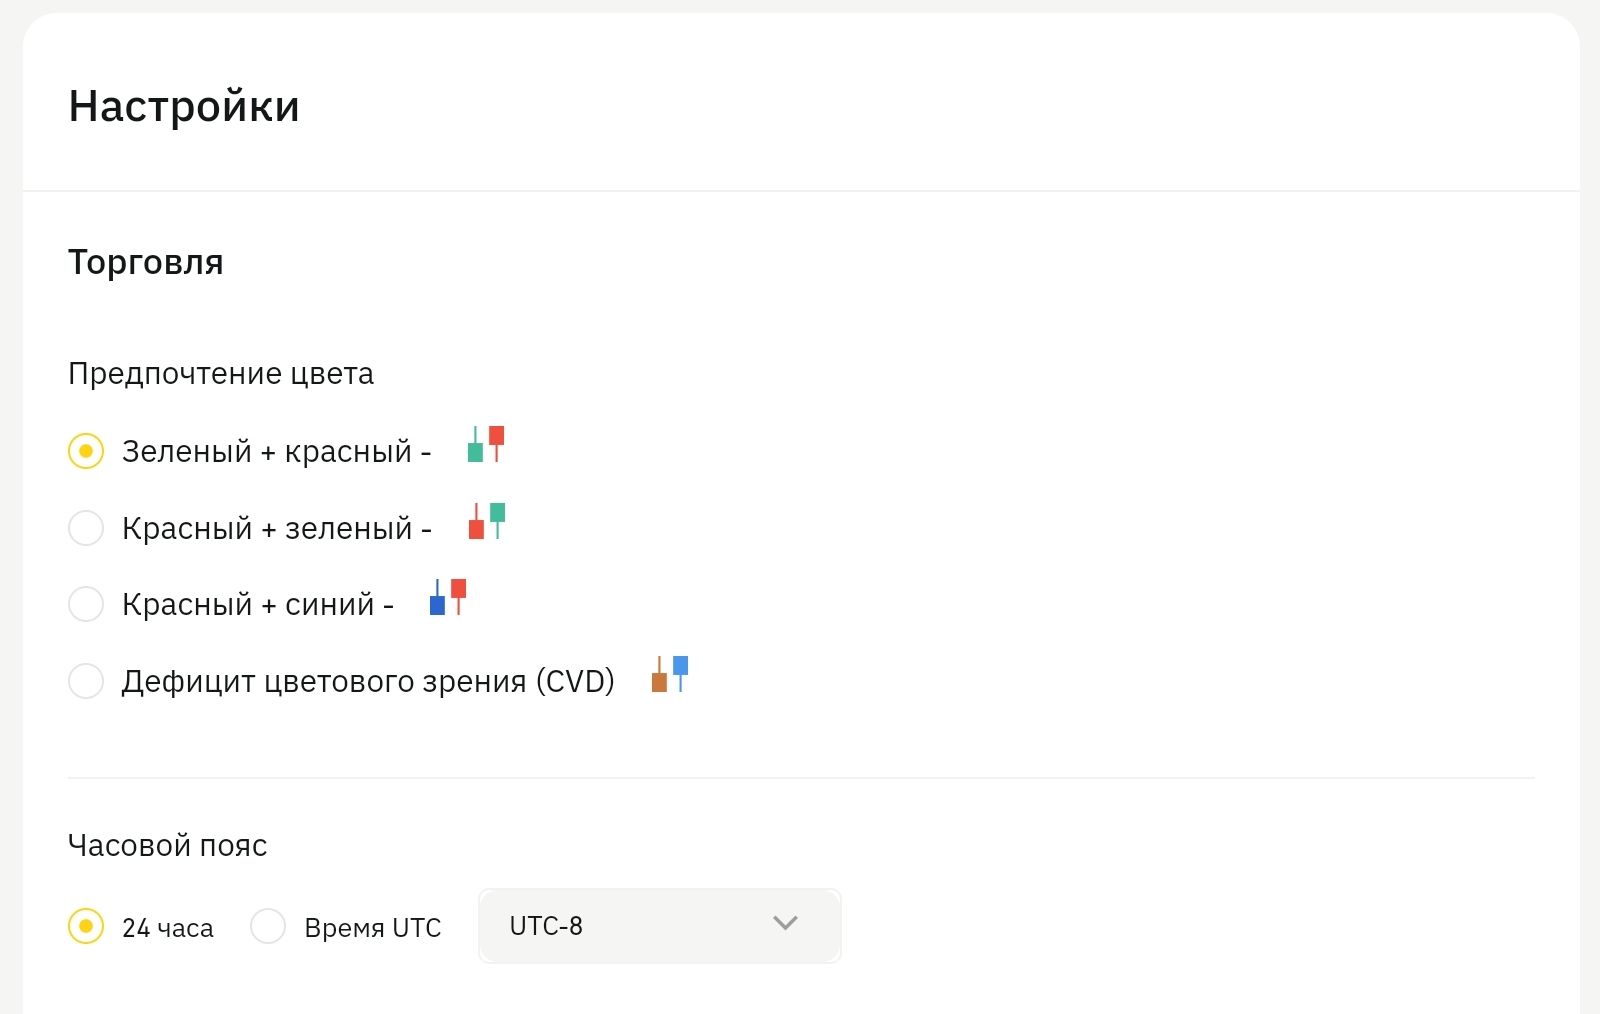This screenshot has width=1600, height=1014.
Task: Click the Красный + зеленый label text
Action: (x=276, y=528)
